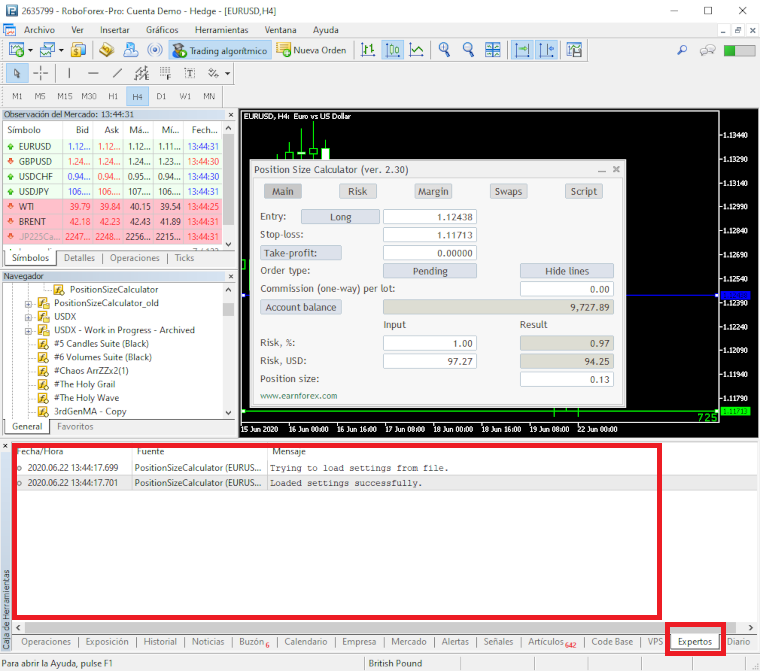Image resolution: width=760 pixels, height=671 pixels.
Task: Expand USDX - Work in Progress - Archived
Action: tap(28, 331)
